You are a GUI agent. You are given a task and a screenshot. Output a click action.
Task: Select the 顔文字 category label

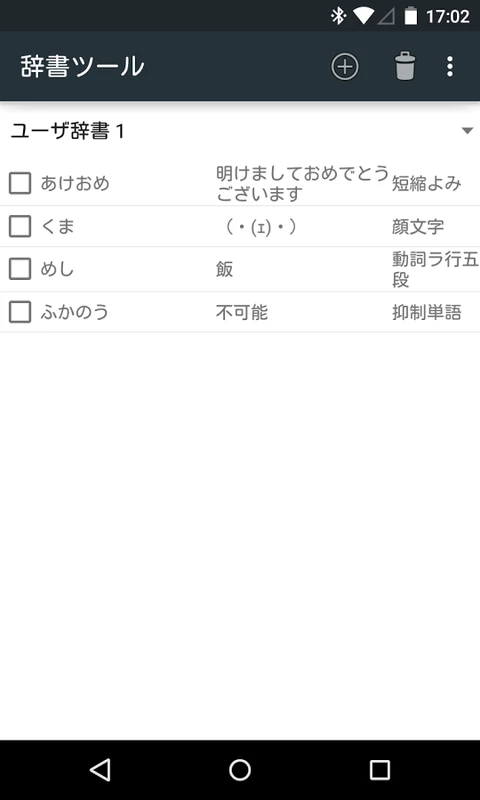418,227
